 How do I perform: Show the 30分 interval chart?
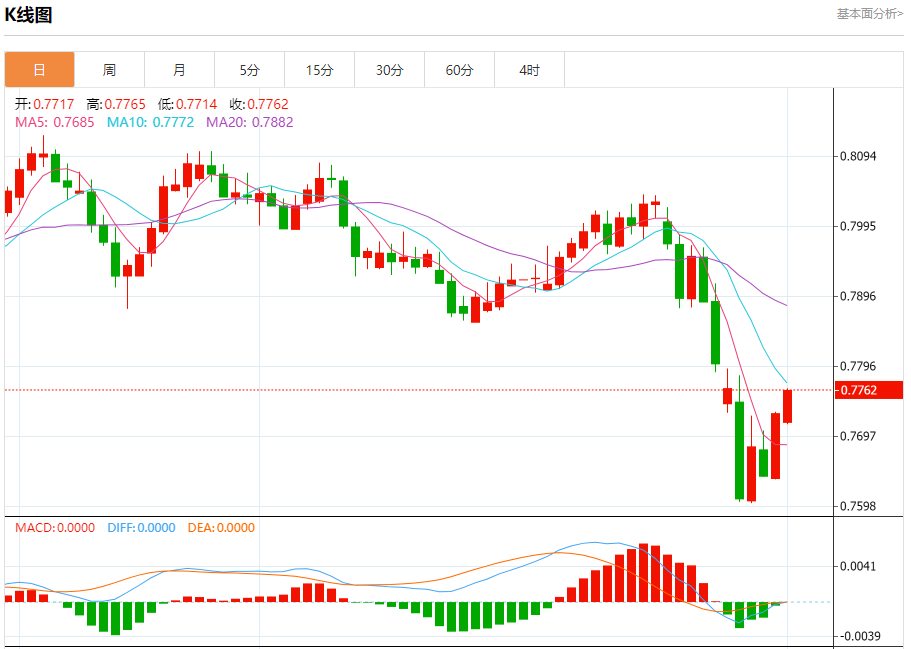[389, 70]
